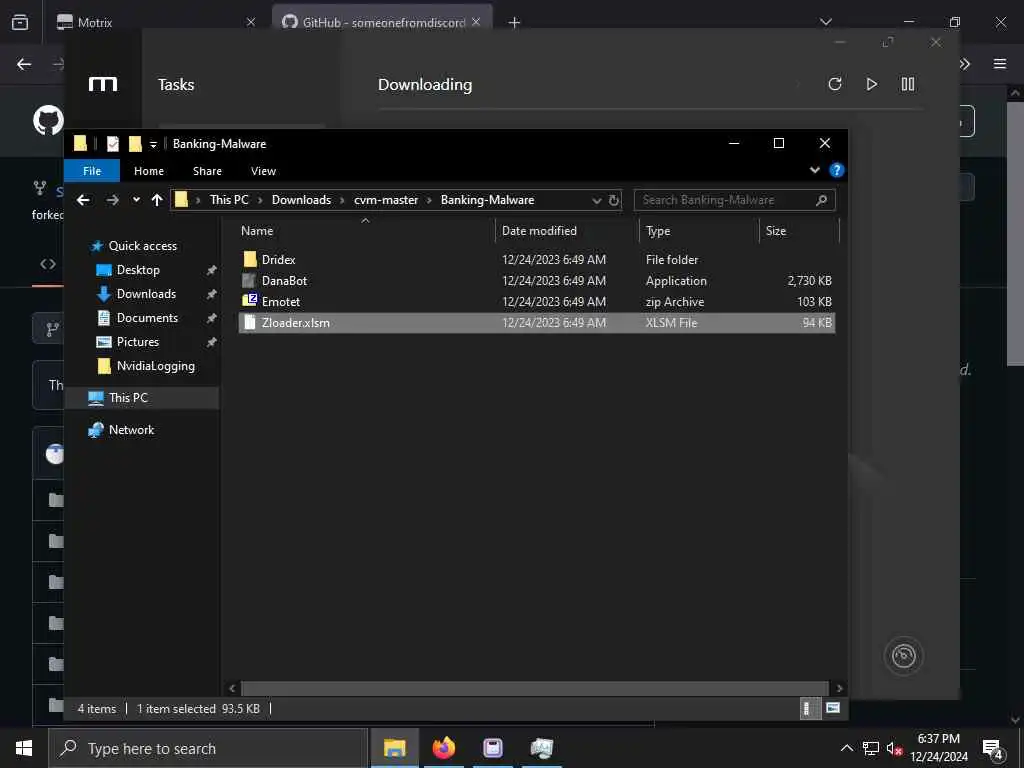Open a new browser tab

[x=514, y=23]
